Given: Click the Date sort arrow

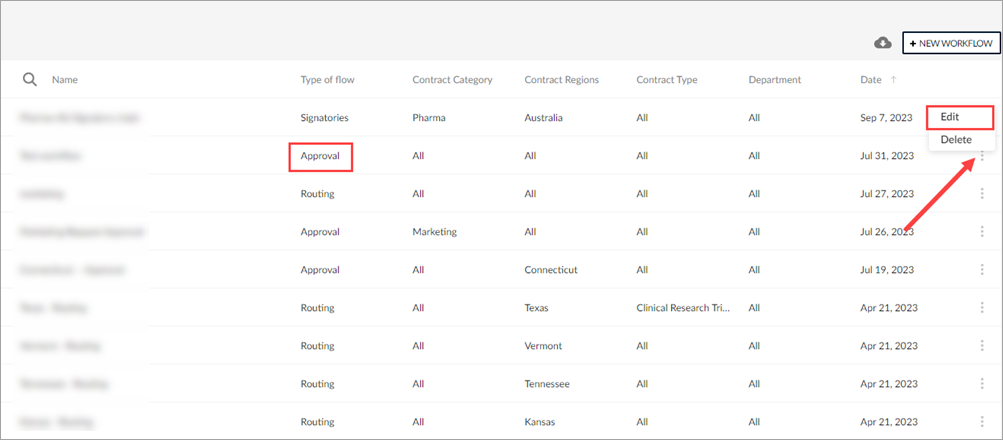Looking at the screenshot, I should 894,80.
